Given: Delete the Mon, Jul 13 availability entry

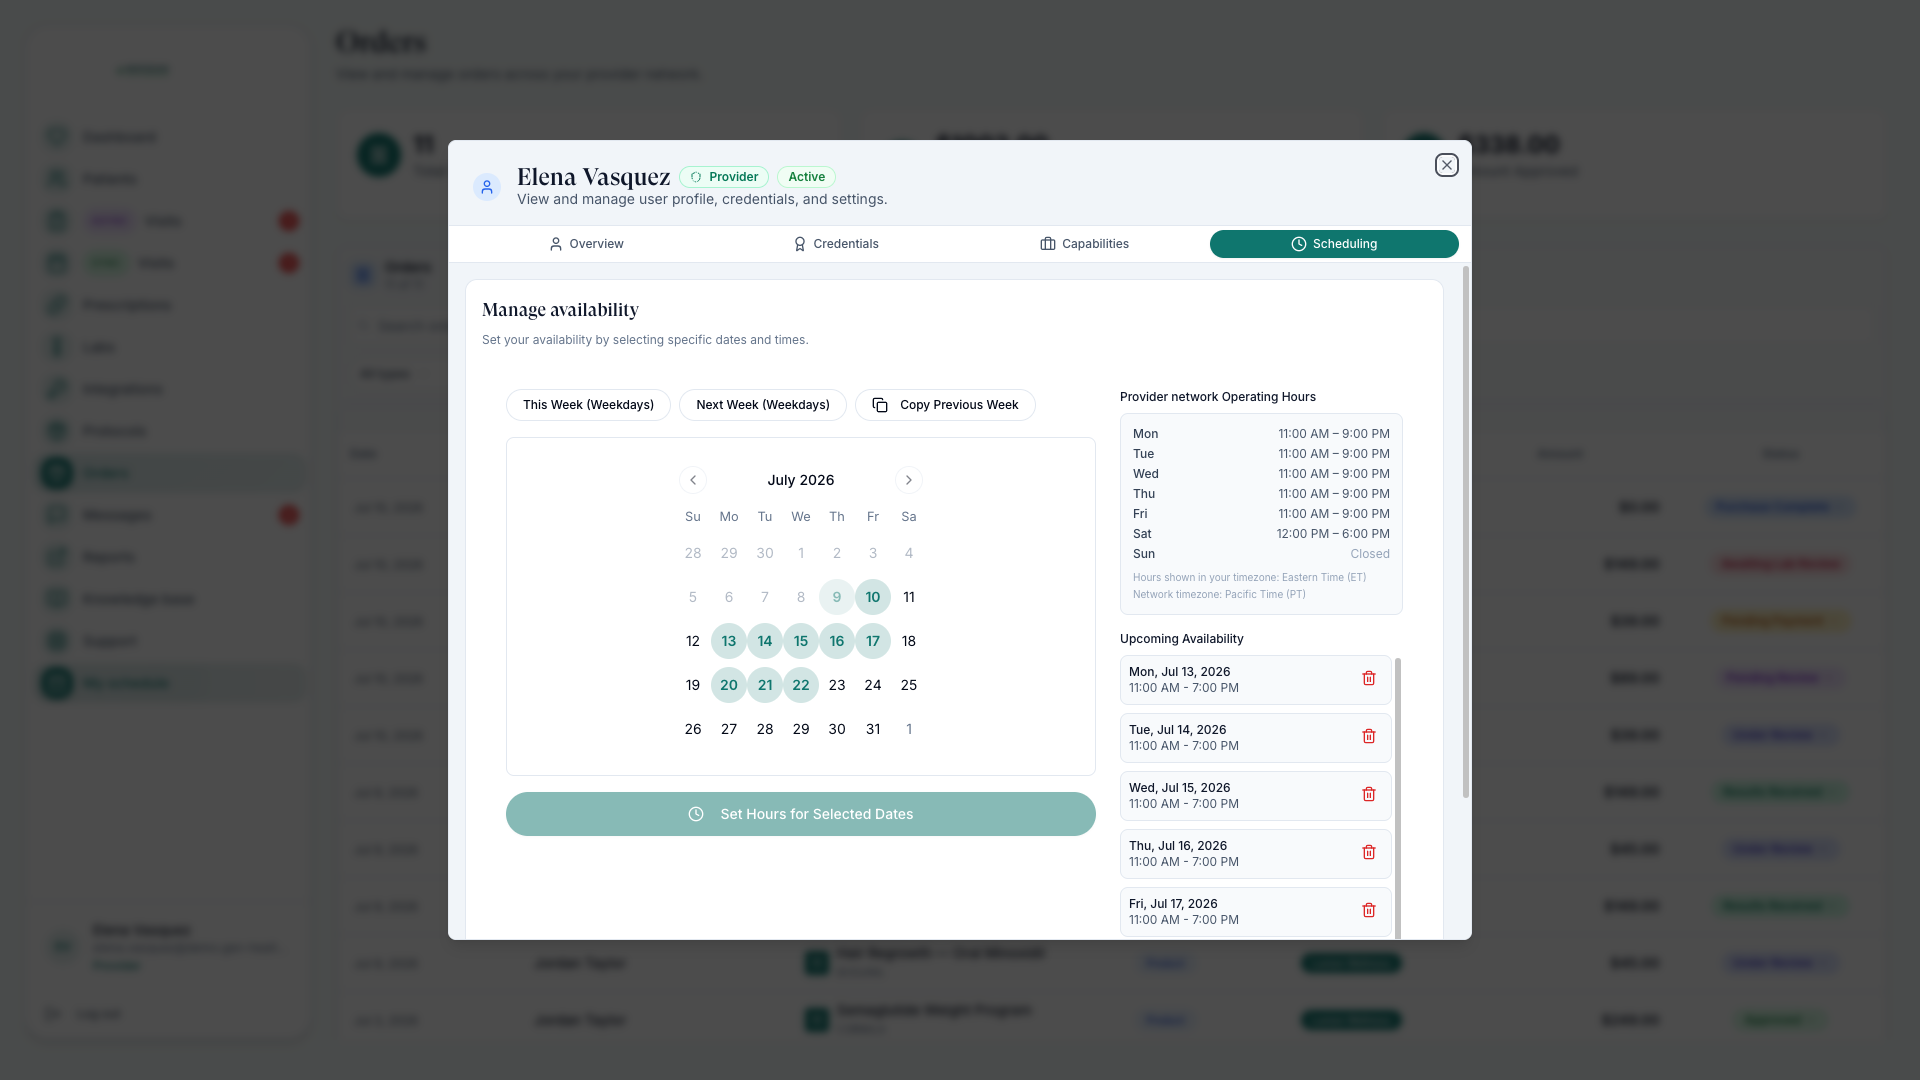Looking at the screenshot, I should tap(1369, 679).
